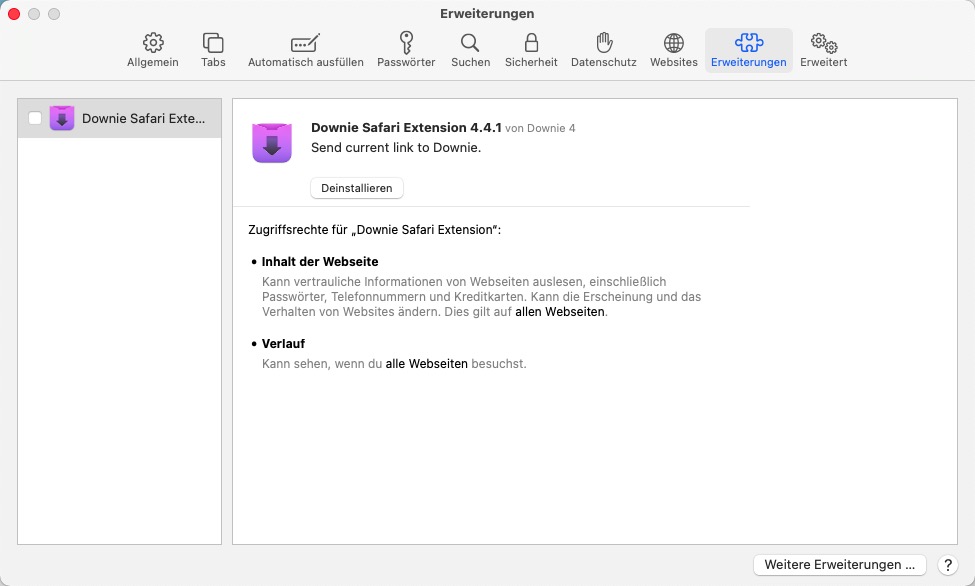
Task: Close the Erweiterungen preferences window
Action: 14,14
